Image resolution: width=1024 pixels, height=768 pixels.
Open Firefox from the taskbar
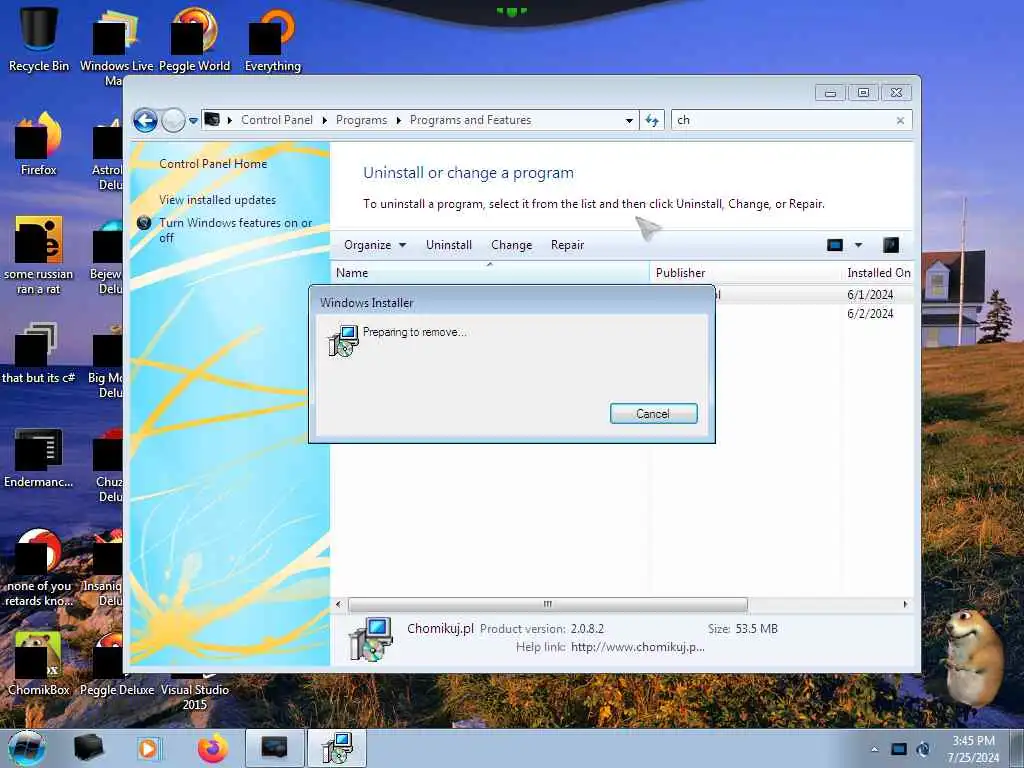tap(212, 748)
